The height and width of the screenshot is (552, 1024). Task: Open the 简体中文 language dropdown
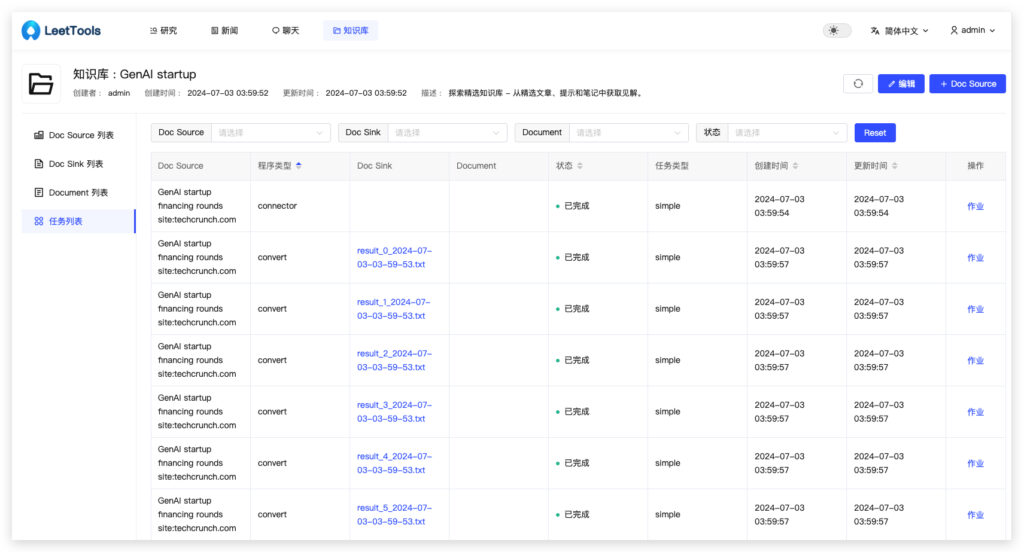click(x=899, y=31)
